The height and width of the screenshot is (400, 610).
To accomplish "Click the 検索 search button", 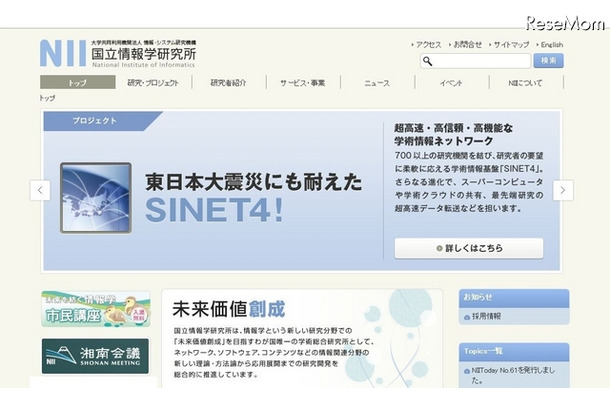I will 548,61.
